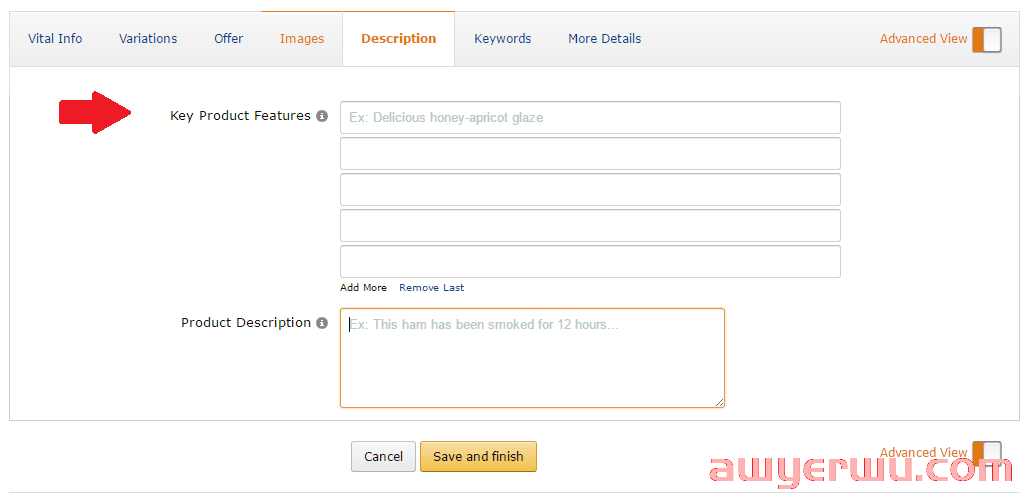Click info icon next to Key Product Features
Screen dimensions: 1031x501
point(322,116)
